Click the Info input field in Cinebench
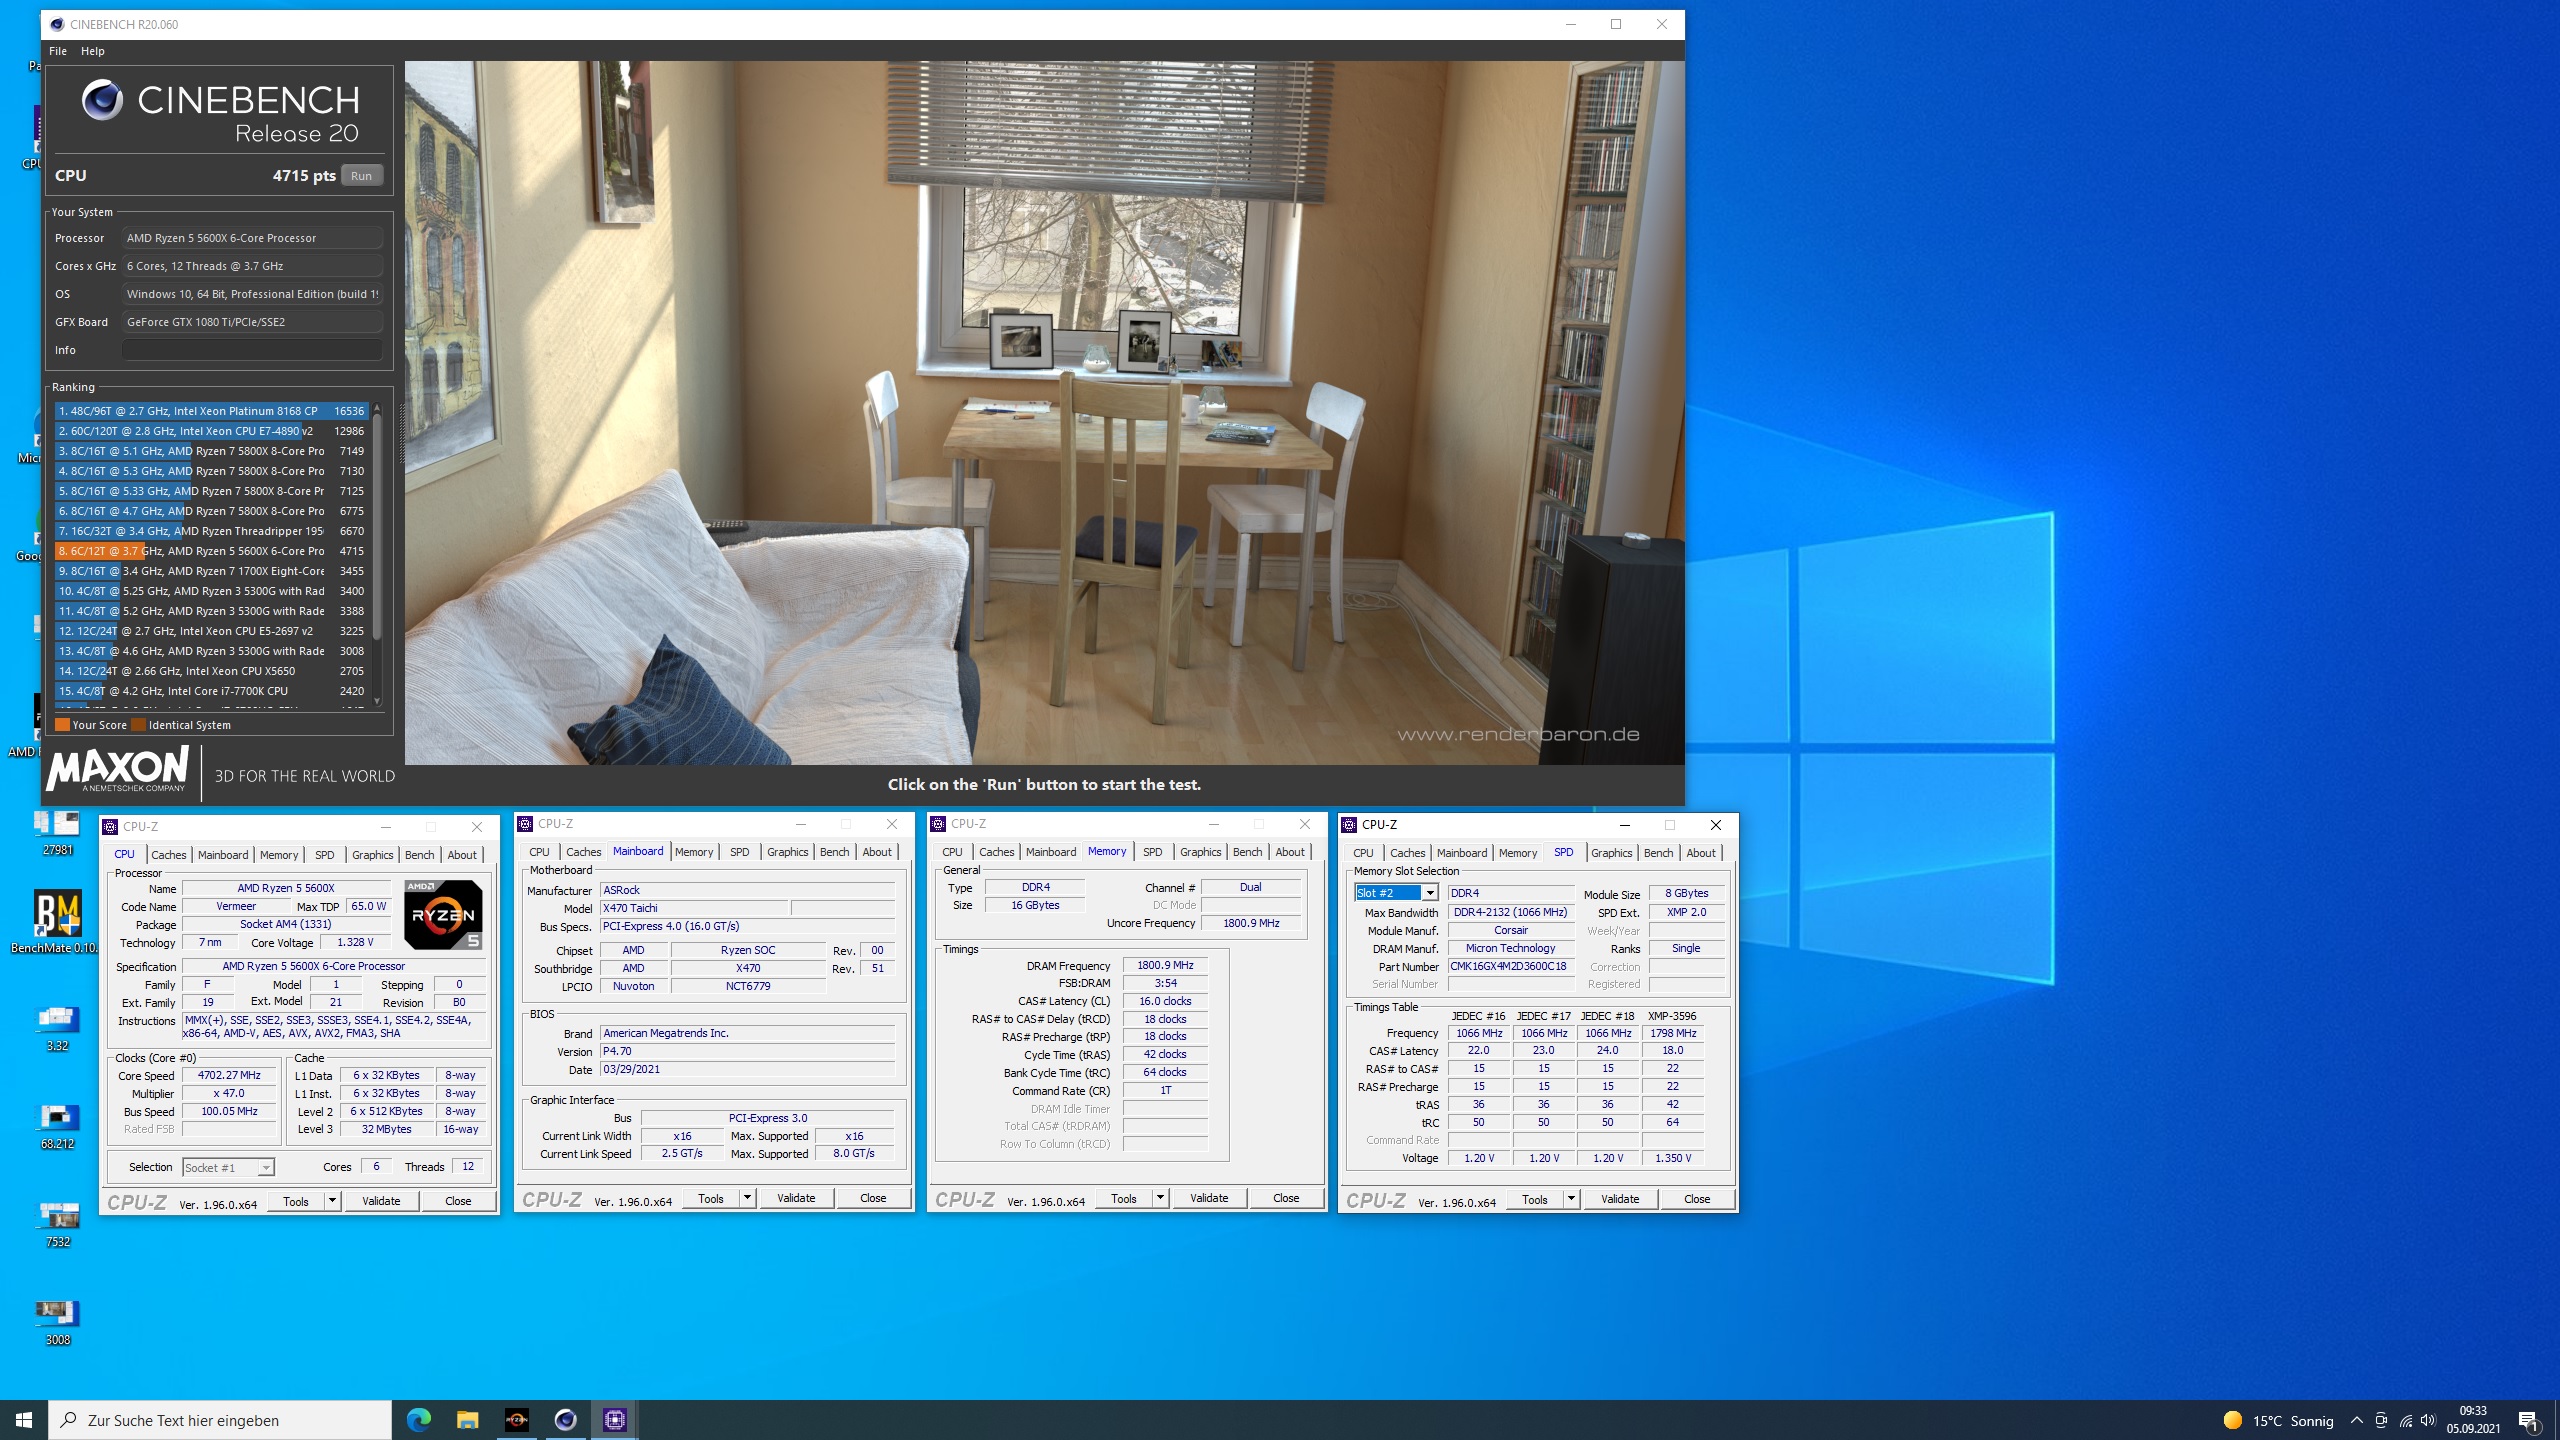 click(x=252, y=350)
